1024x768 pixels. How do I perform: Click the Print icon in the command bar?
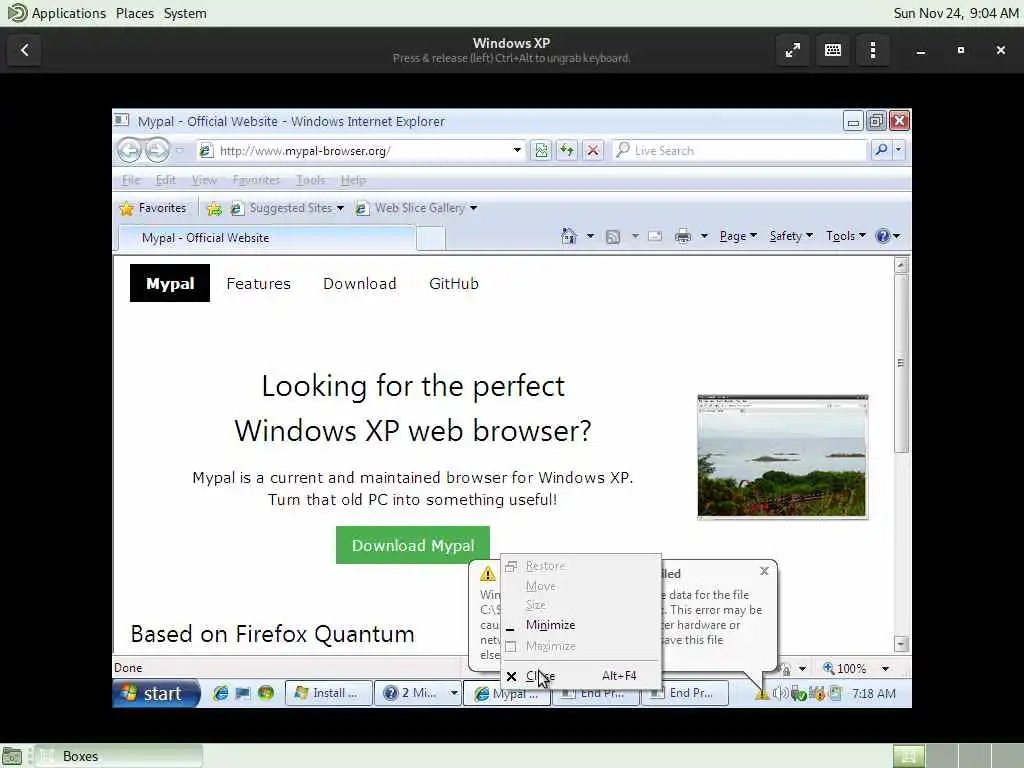coord(682,236)
